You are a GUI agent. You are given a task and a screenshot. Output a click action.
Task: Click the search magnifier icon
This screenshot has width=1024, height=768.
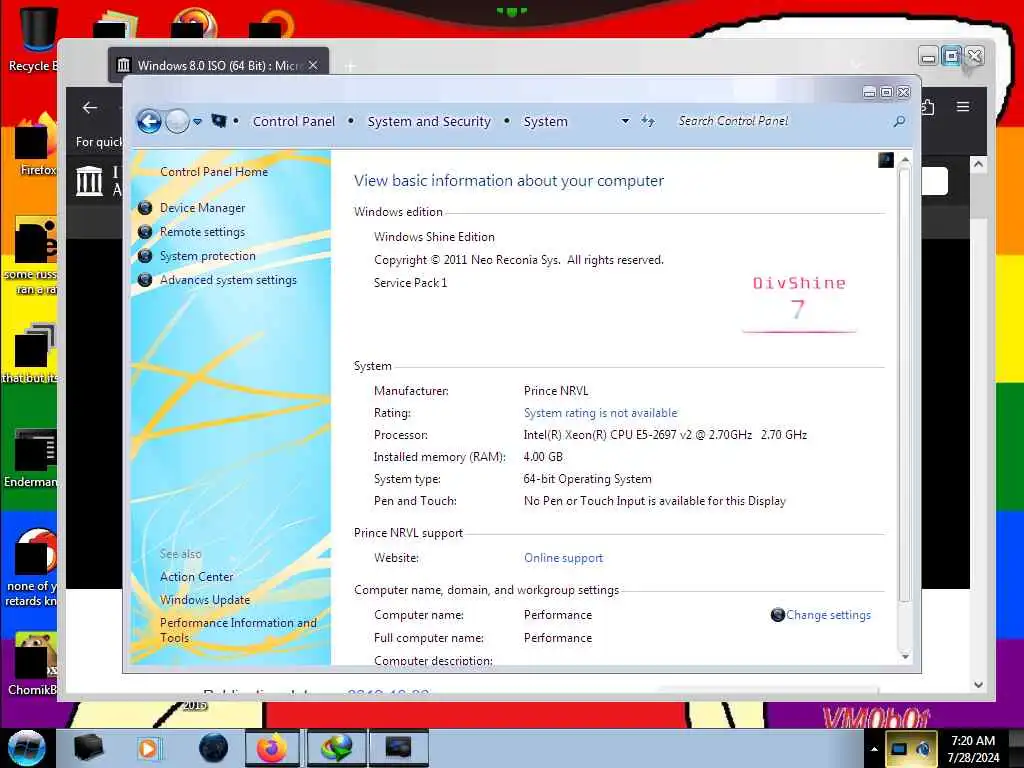coord(899,121)
